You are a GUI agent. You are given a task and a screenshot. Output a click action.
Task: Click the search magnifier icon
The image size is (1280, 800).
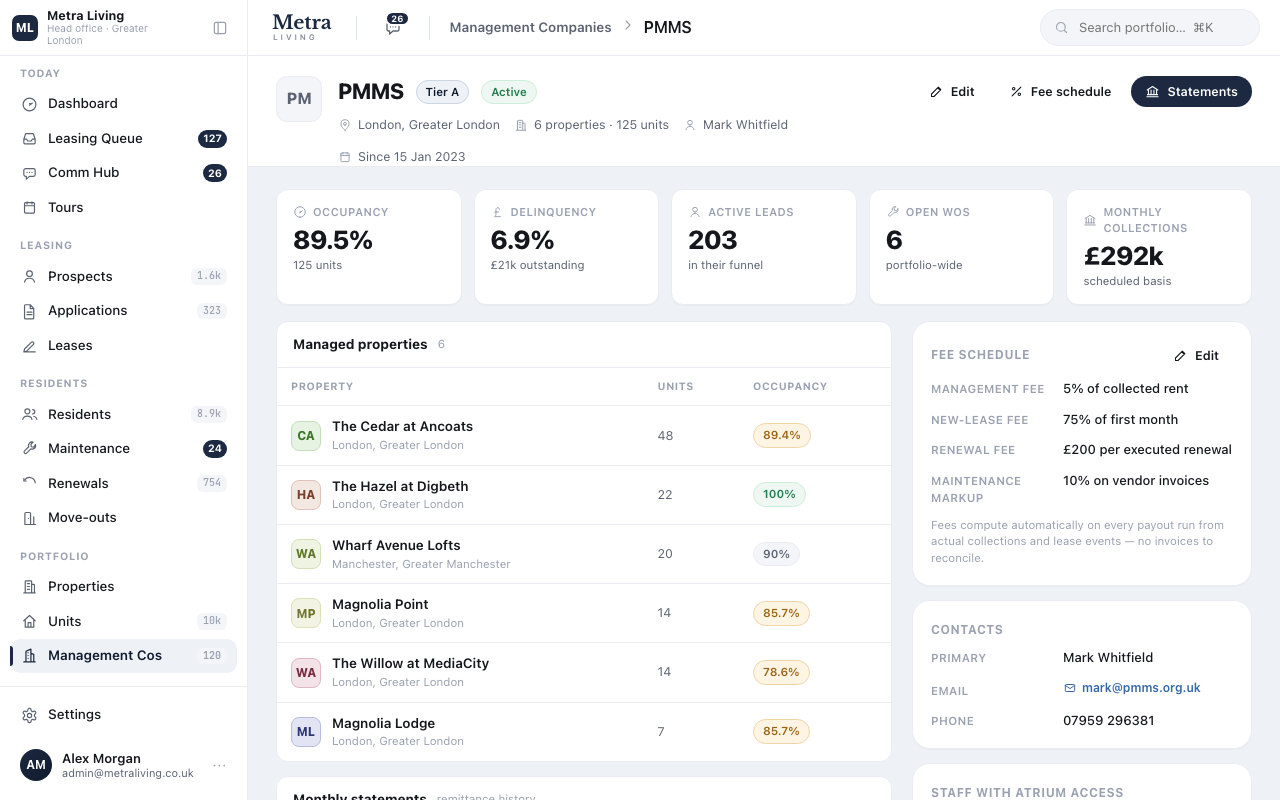(1062, 28)
